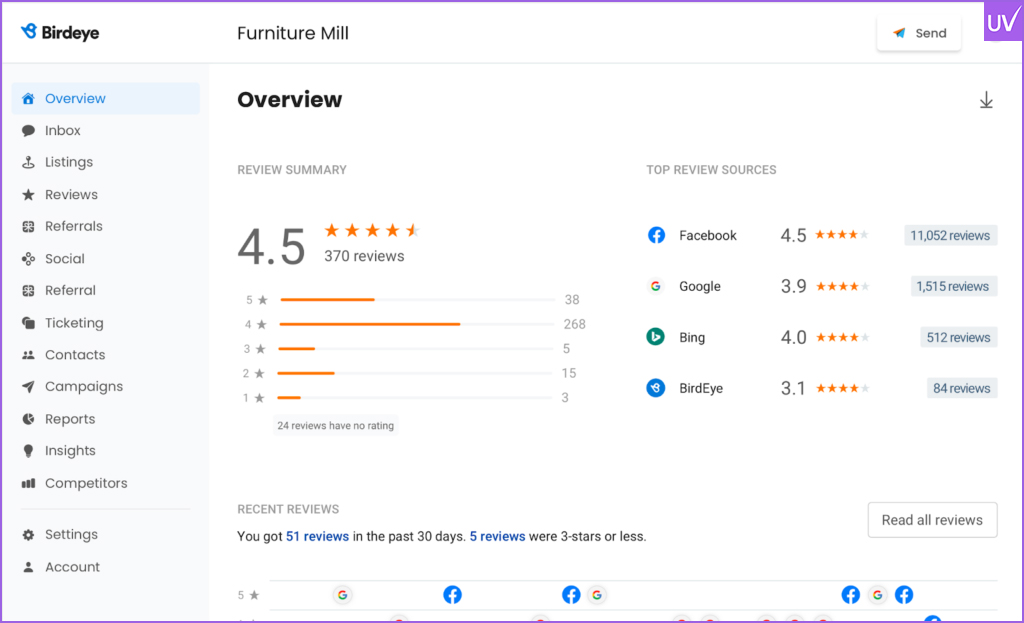Open the 11,052 reviews Facebook badge
Image resolution: width=1024 pixels, height=623 pixels.
(950, 235)
